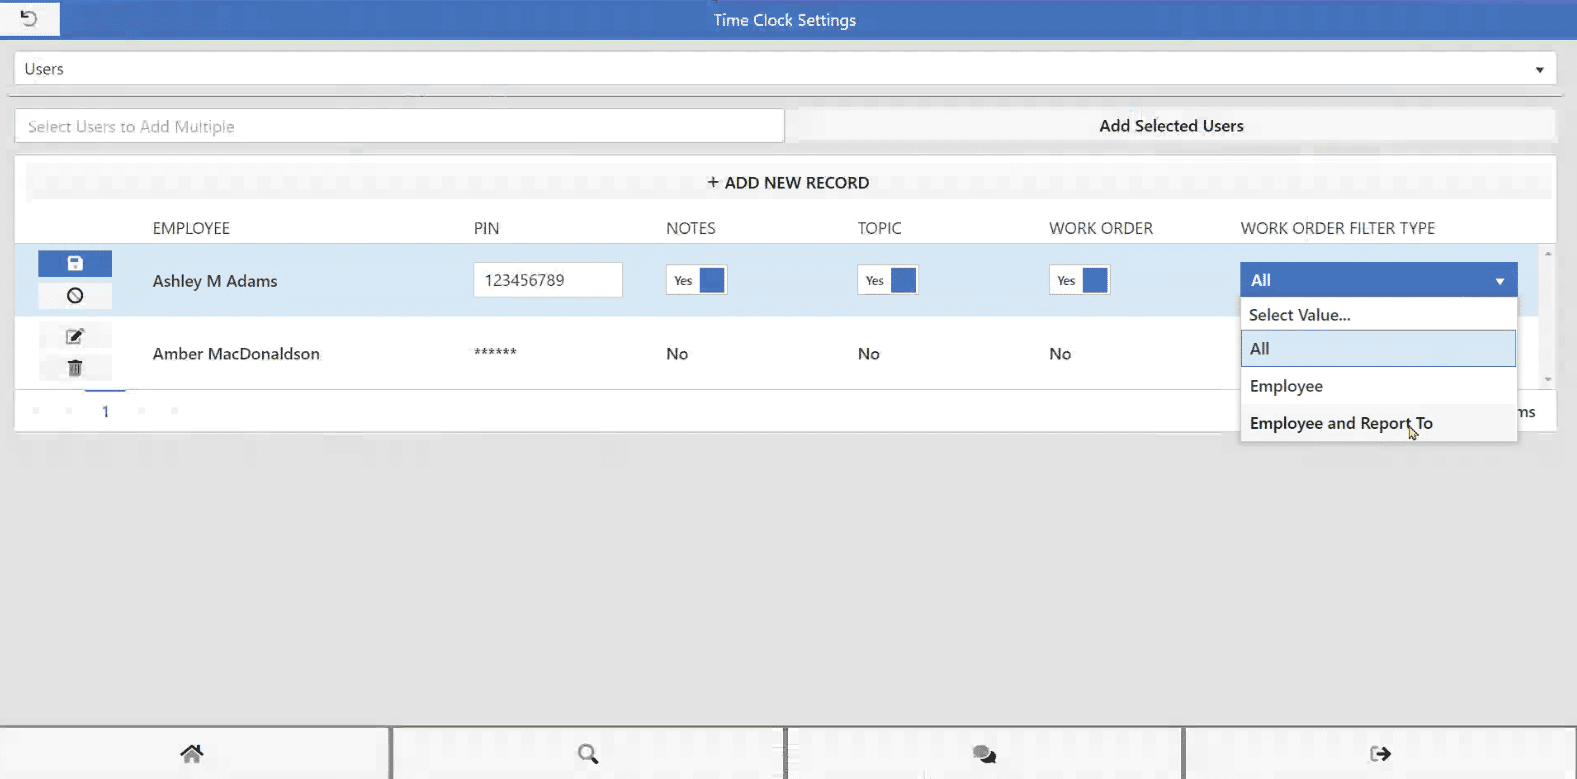Toggle Topic switch for Ashley M Adams

(887, 280)
